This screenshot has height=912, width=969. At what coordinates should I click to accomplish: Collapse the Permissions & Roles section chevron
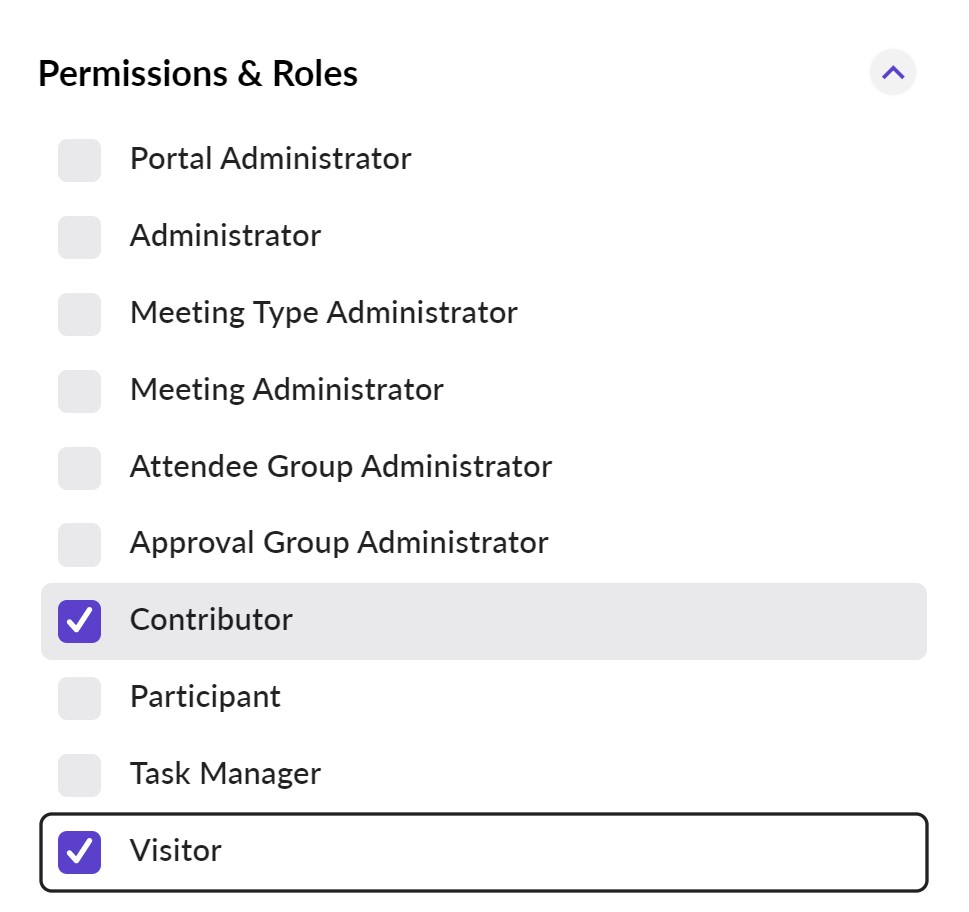[892, 73]
